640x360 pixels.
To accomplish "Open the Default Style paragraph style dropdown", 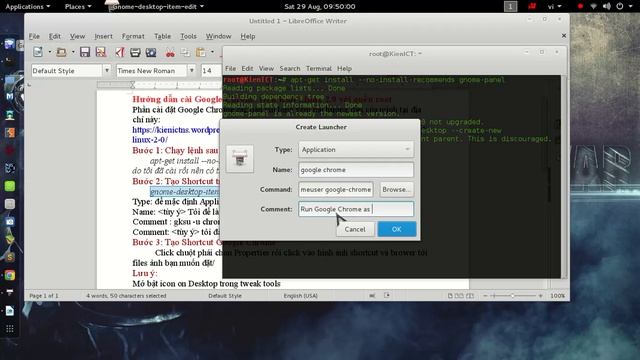I will (x=107, y=71).
